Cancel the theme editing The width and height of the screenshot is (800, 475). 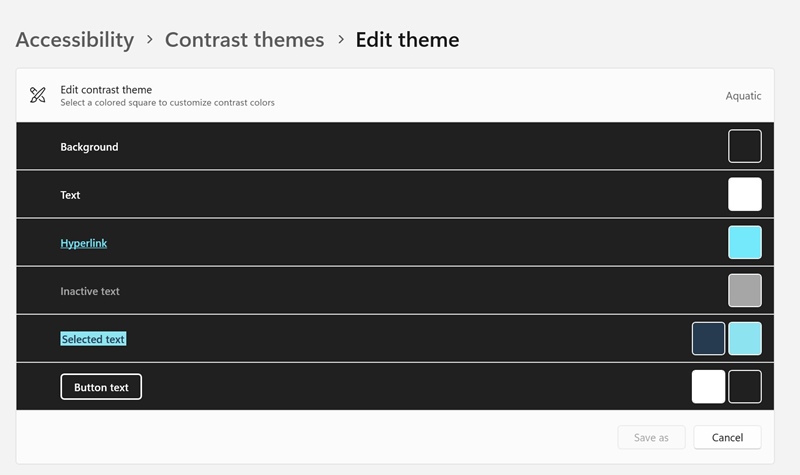click(x=727, y=437)
